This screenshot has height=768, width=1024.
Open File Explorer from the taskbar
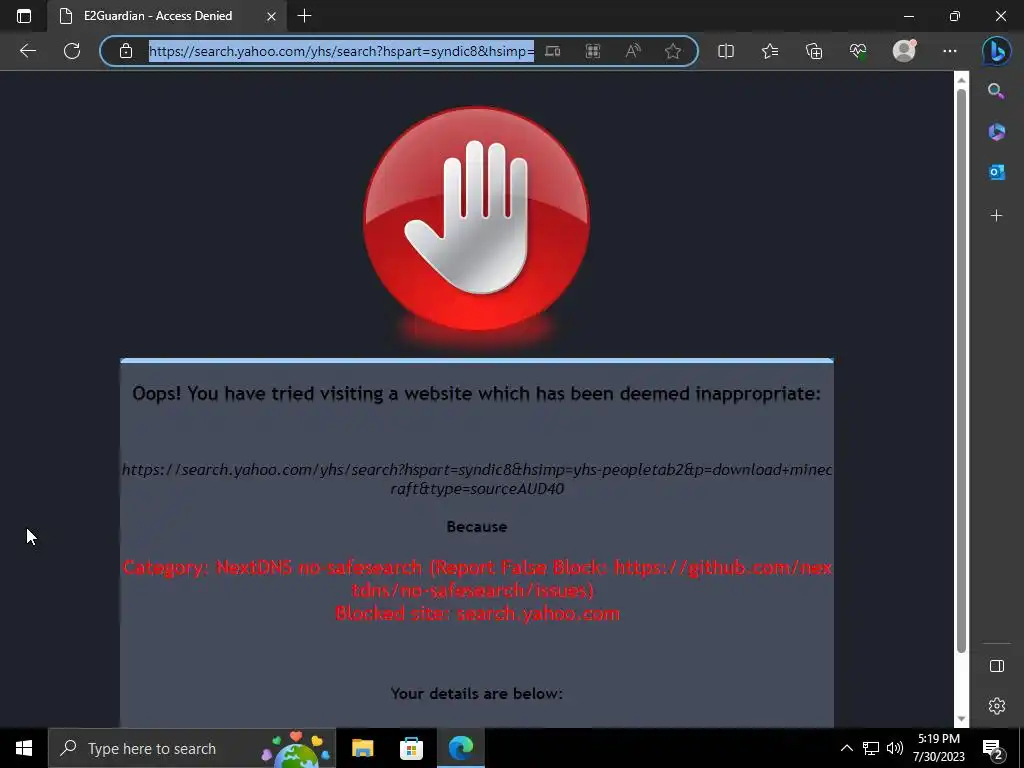(362, 748)
